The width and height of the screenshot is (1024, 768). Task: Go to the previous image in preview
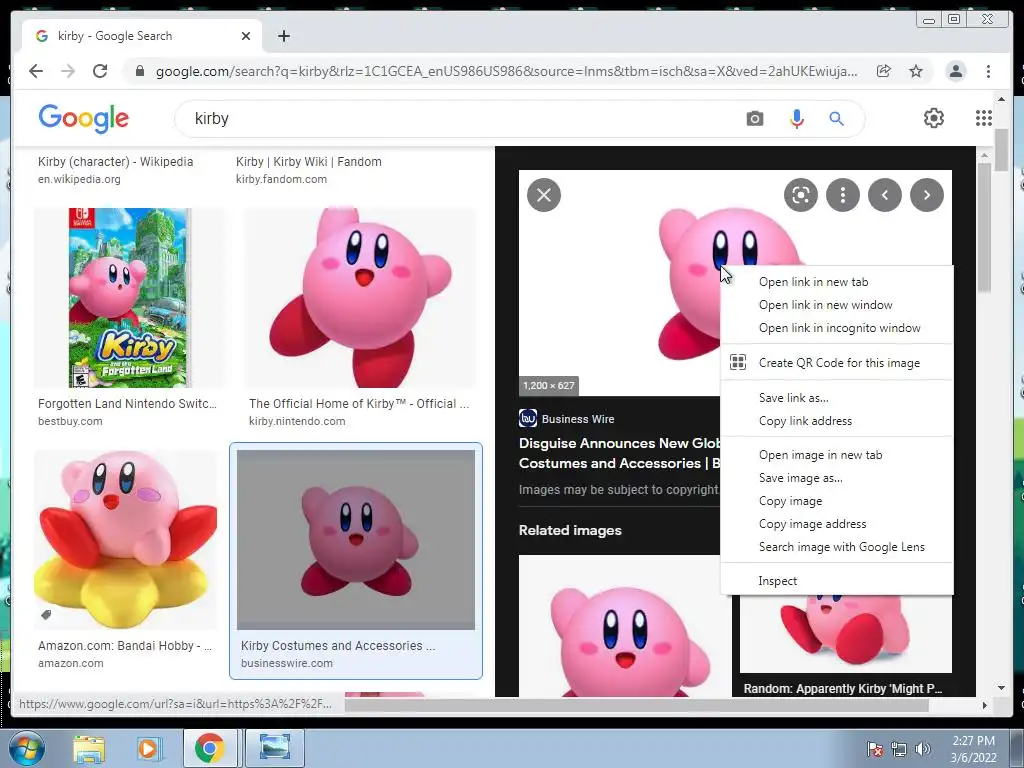(885, 195)
